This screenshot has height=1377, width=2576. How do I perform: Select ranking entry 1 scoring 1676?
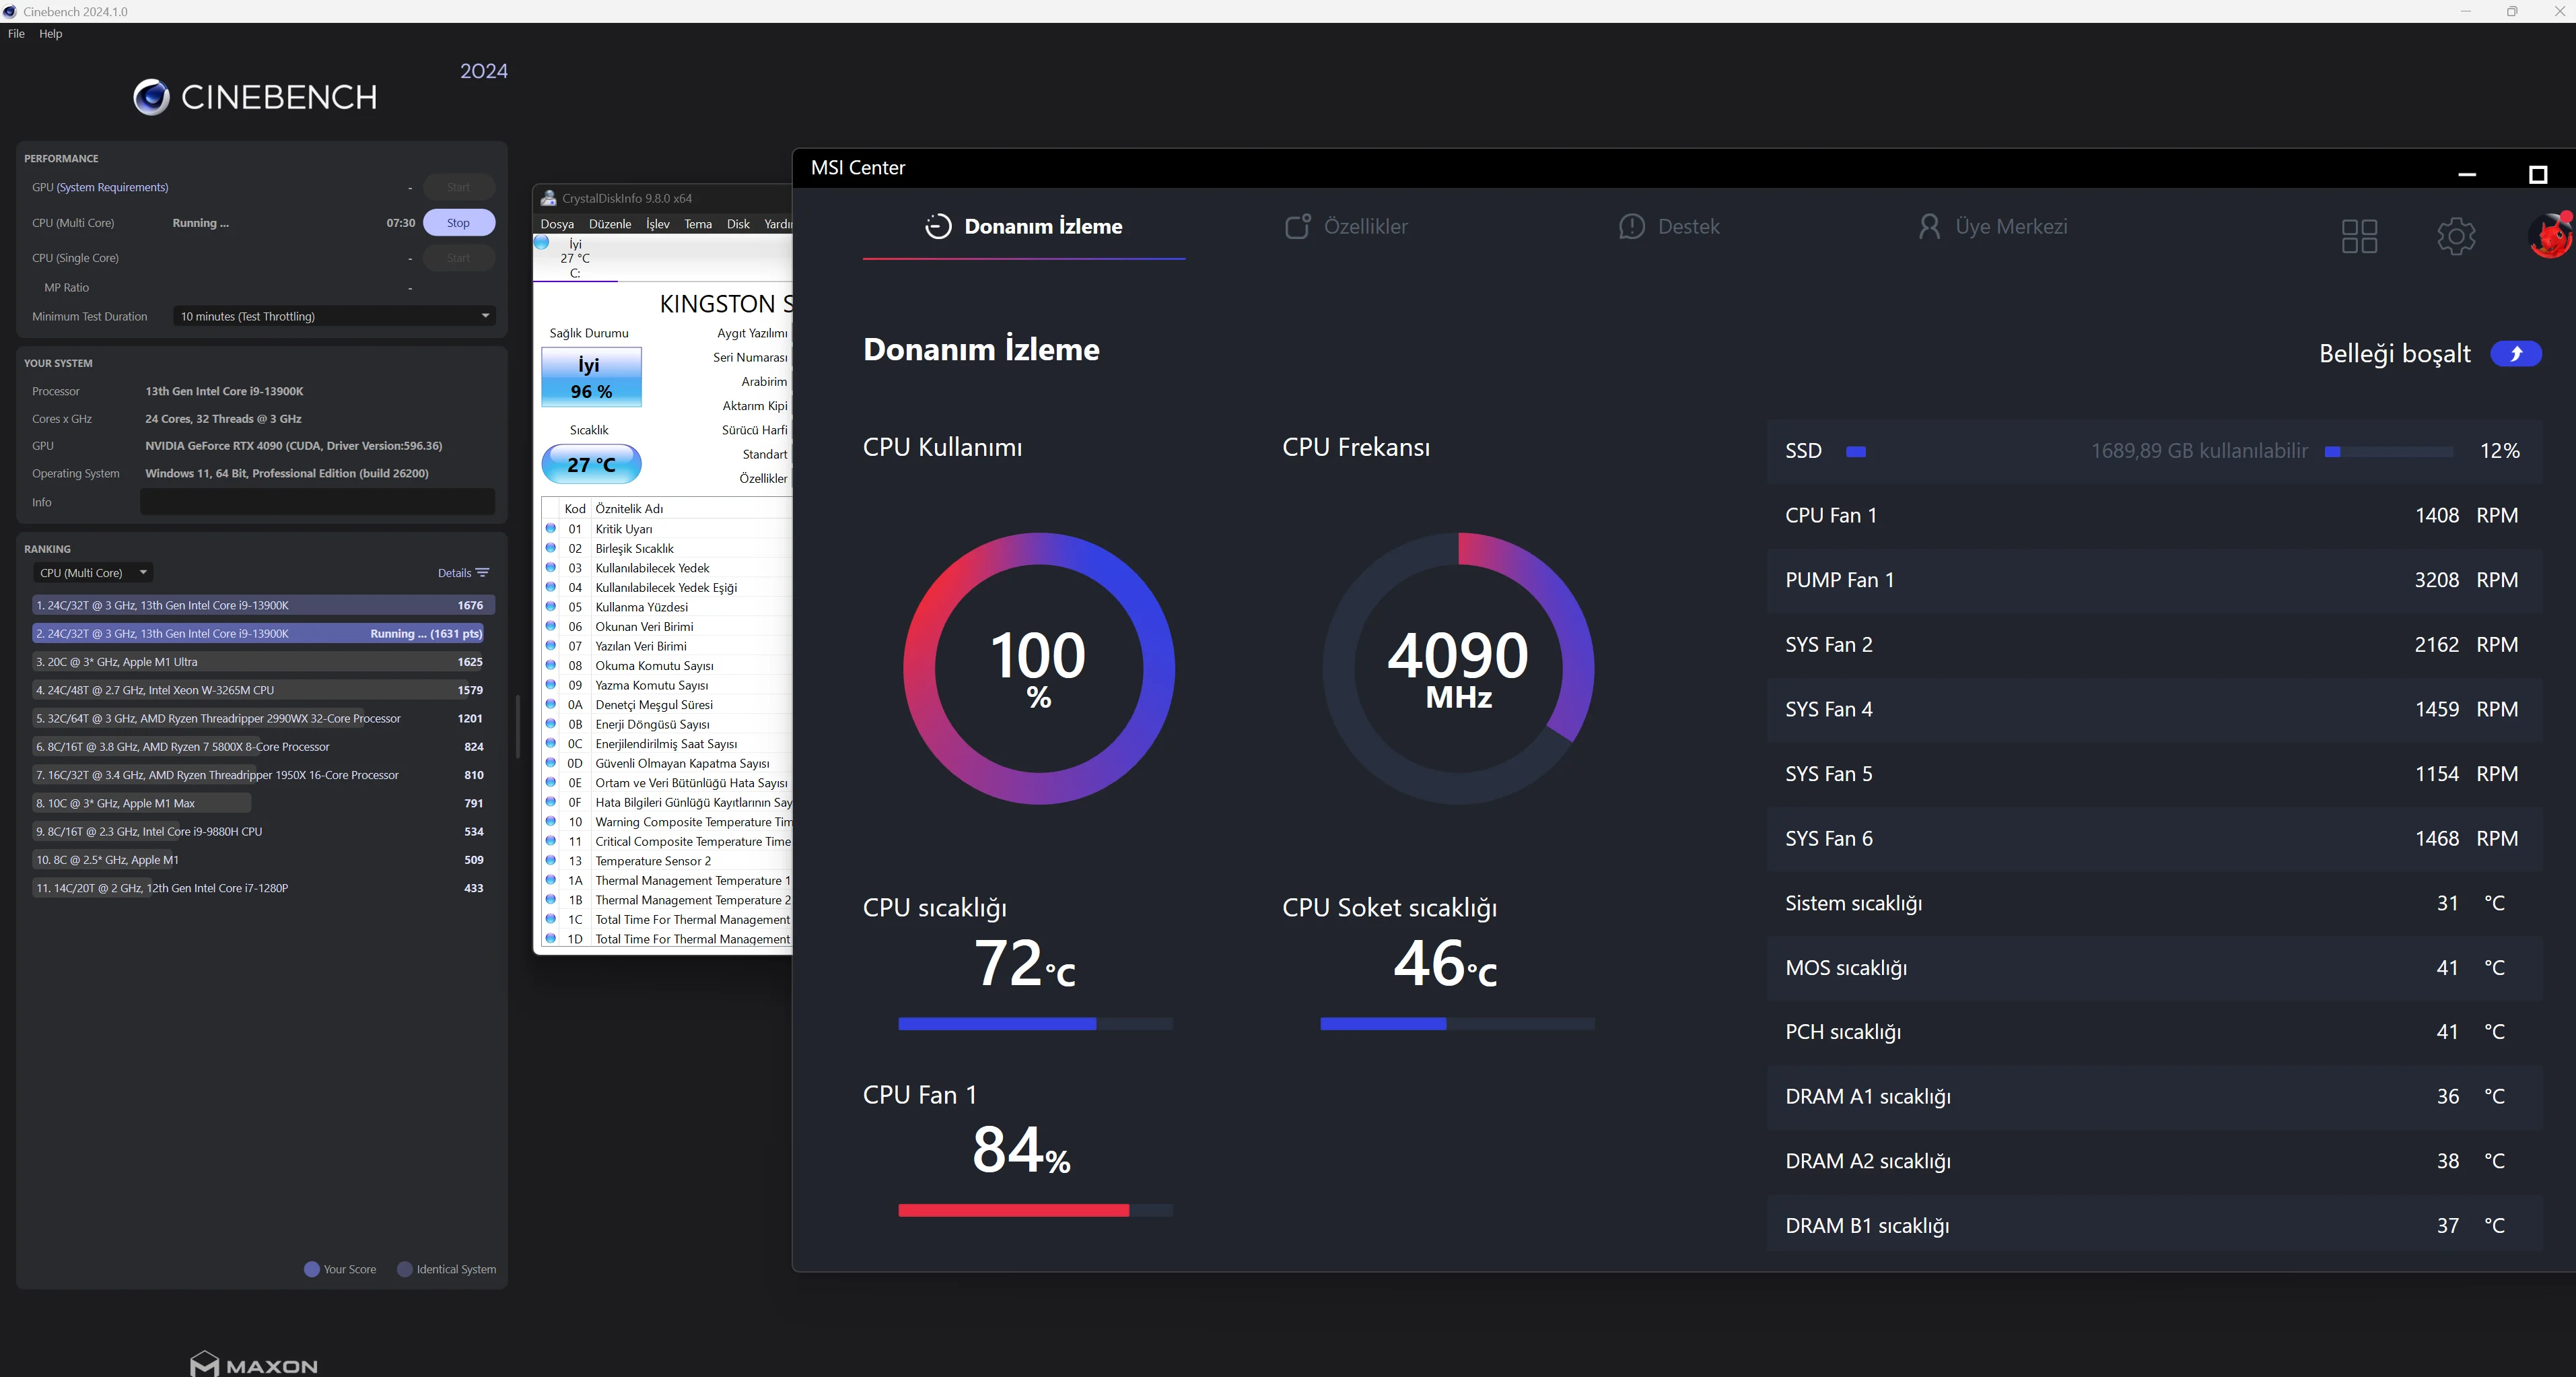[263, 605]
